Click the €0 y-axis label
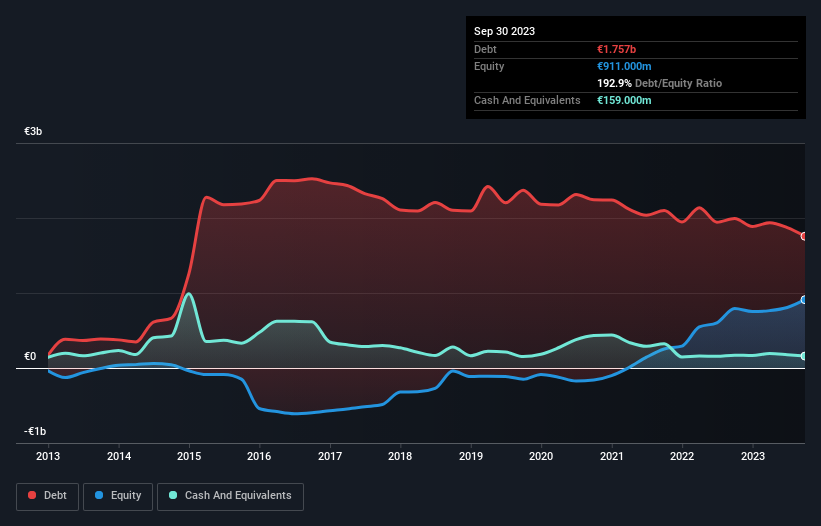The image size is (821, 526). pos(30,356)
